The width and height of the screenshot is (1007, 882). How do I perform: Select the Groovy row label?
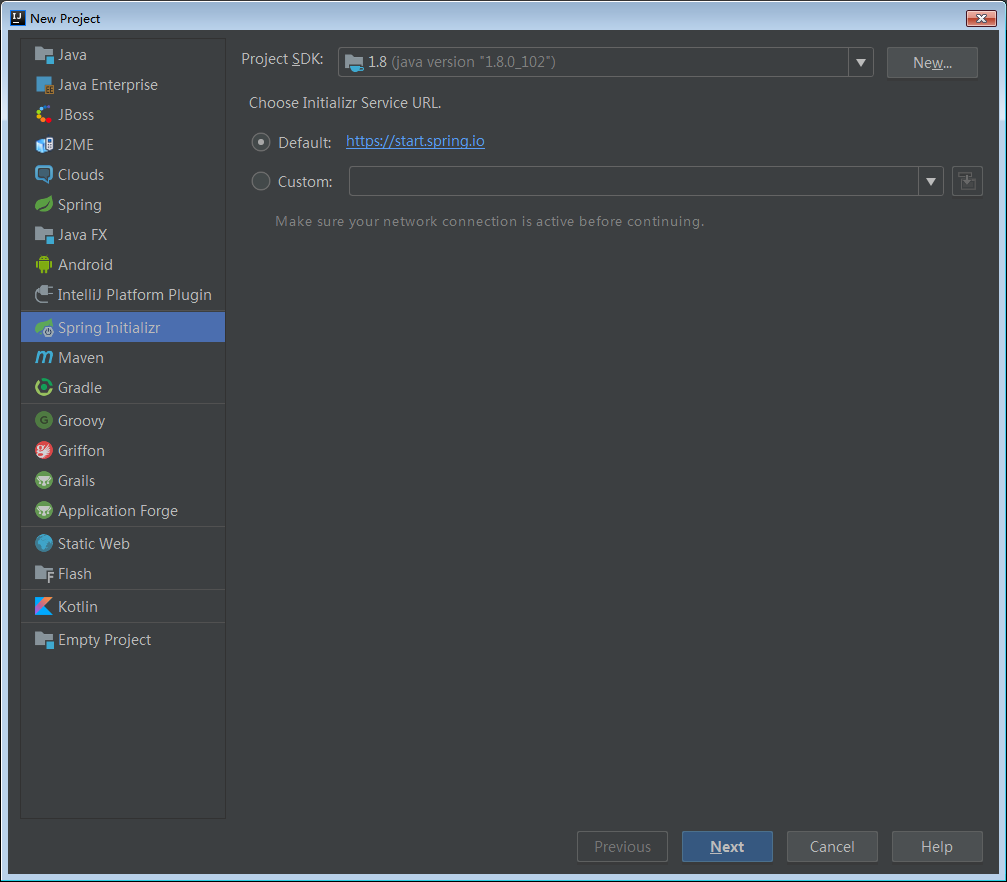(x=82, y=421)
